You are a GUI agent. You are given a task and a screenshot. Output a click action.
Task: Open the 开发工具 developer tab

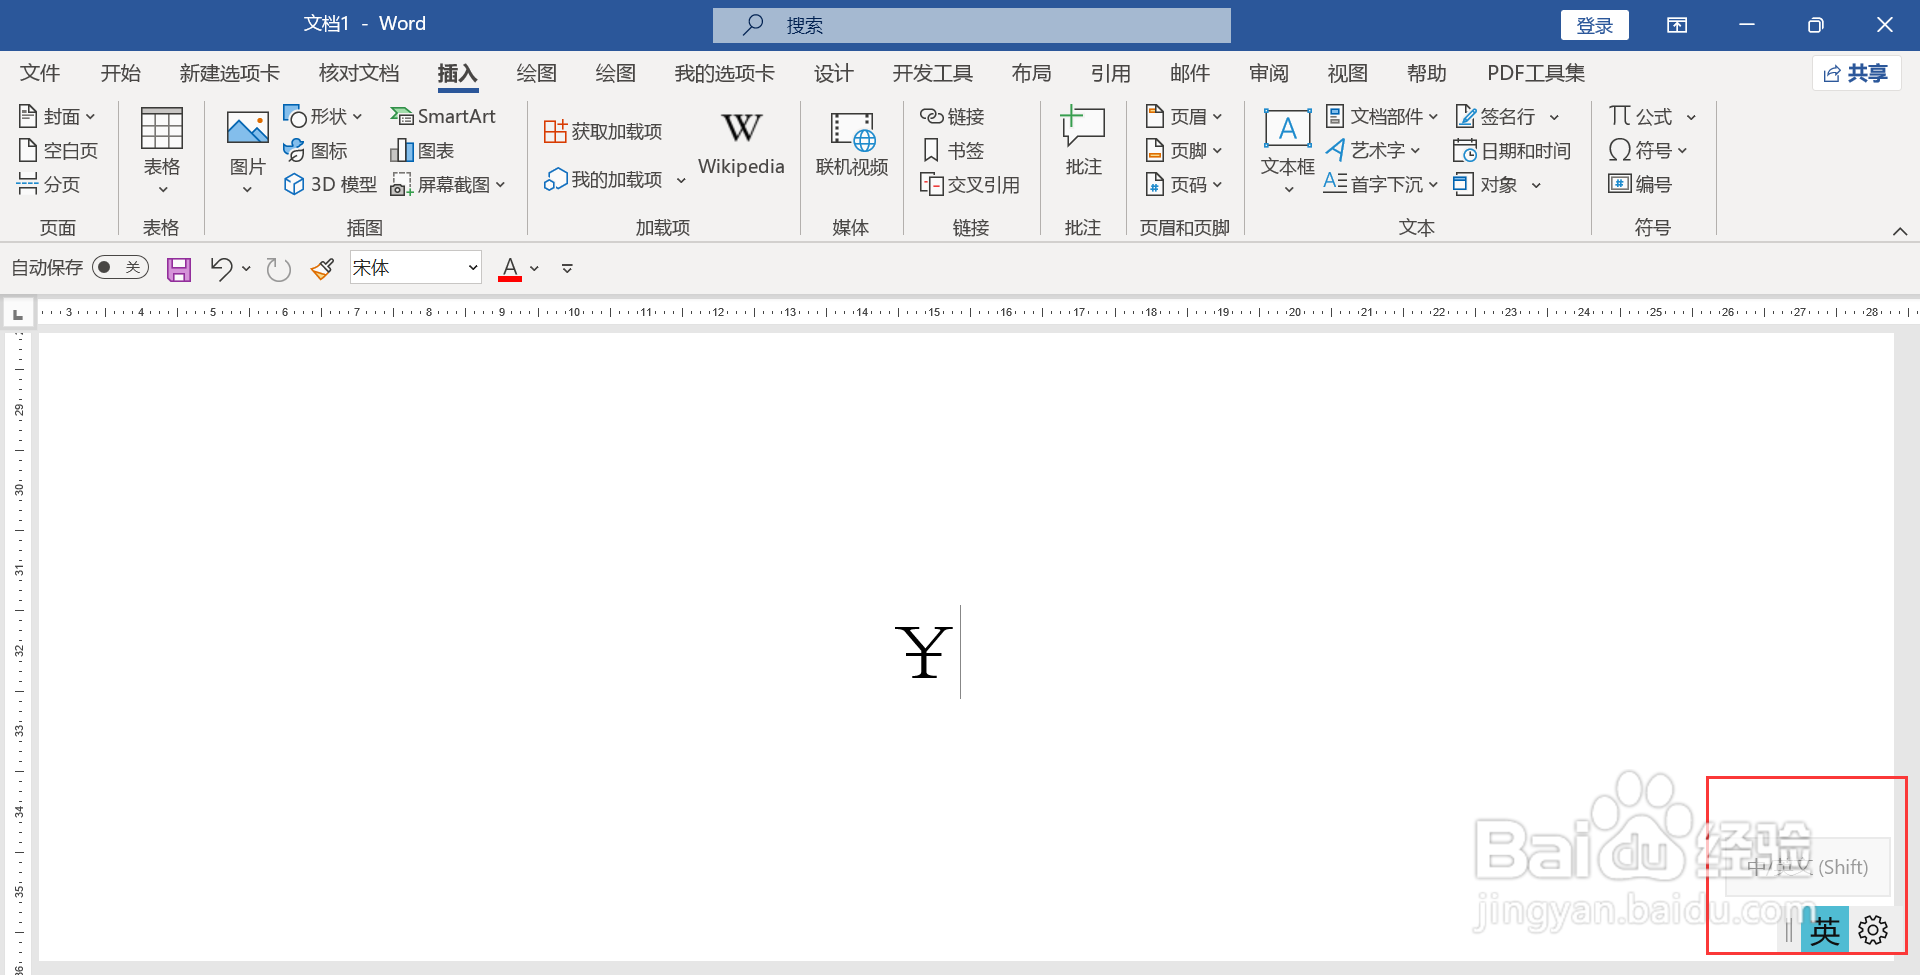[x=932, y=73]
